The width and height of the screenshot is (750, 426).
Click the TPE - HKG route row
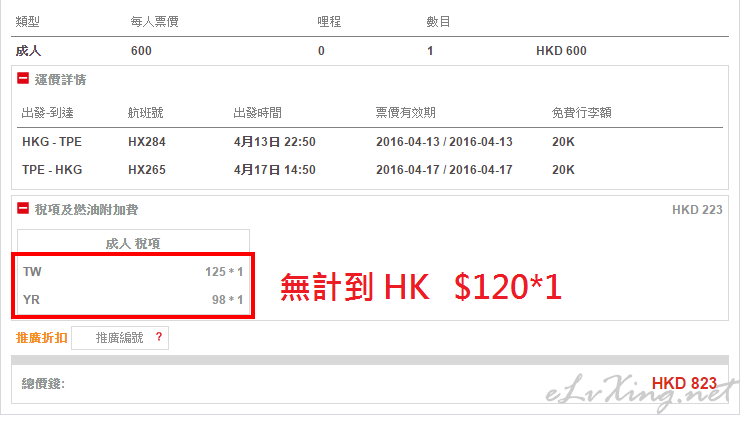coord(370,170)
